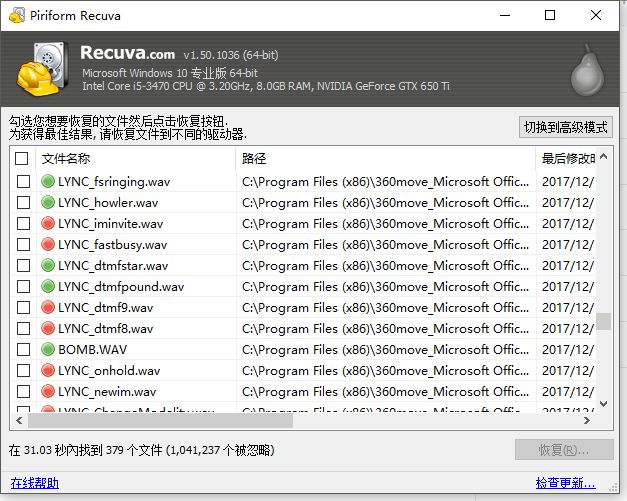Click the vertical scrollbar thumb
The width and height of the screenshot is (627, 501).
point(604,321)
